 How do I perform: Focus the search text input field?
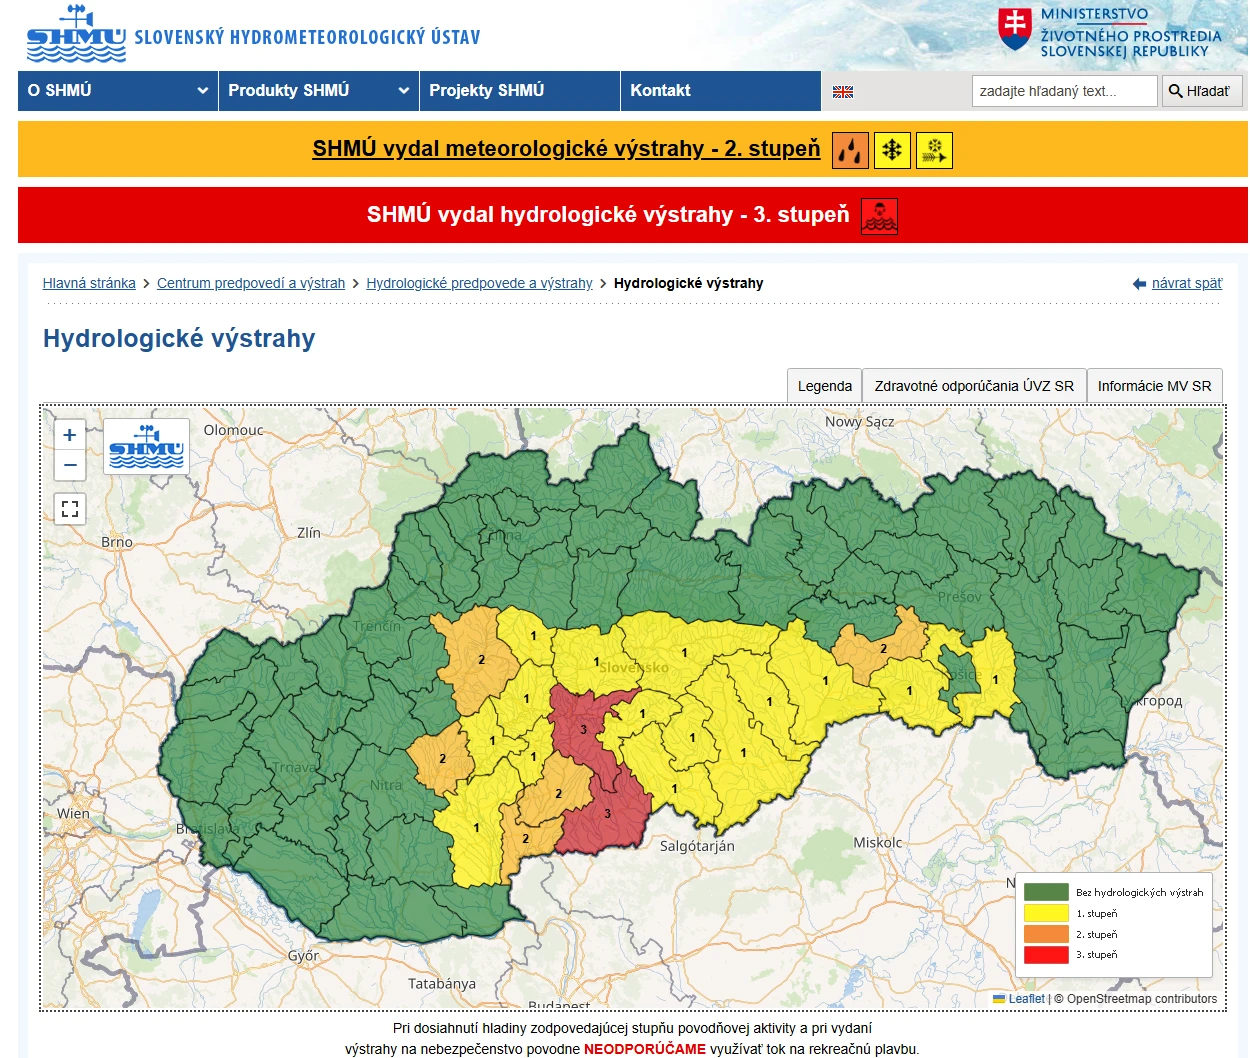click(x=1064, y=91)
